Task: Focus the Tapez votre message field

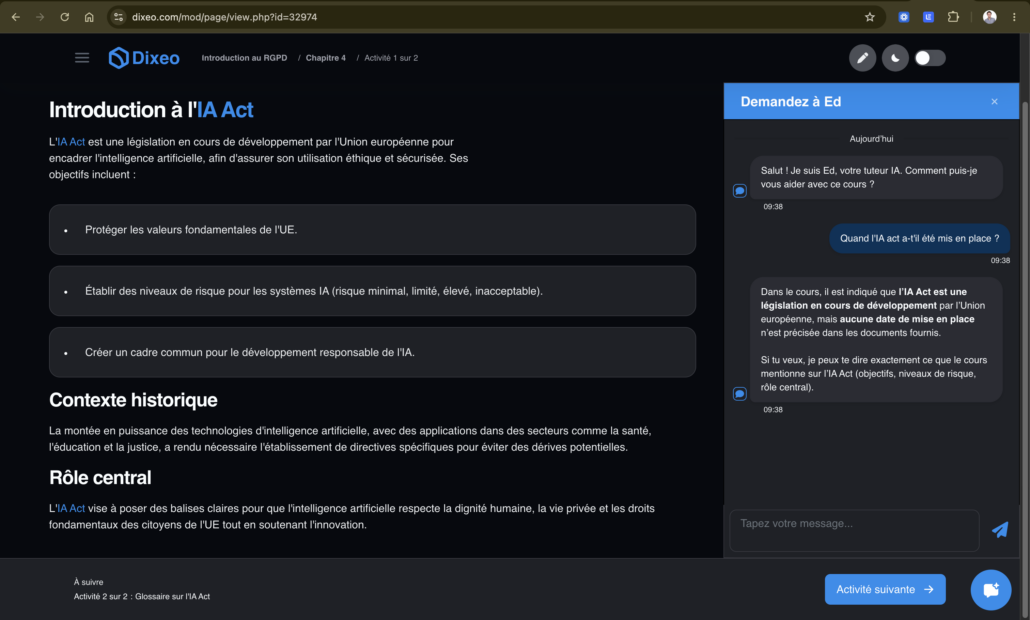Action: coord(854,530)
